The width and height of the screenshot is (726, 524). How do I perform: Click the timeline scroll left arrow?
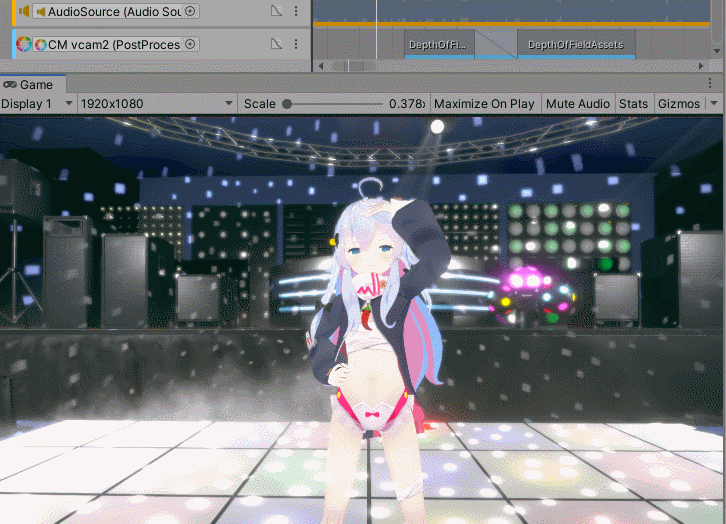tap(321, 66)
